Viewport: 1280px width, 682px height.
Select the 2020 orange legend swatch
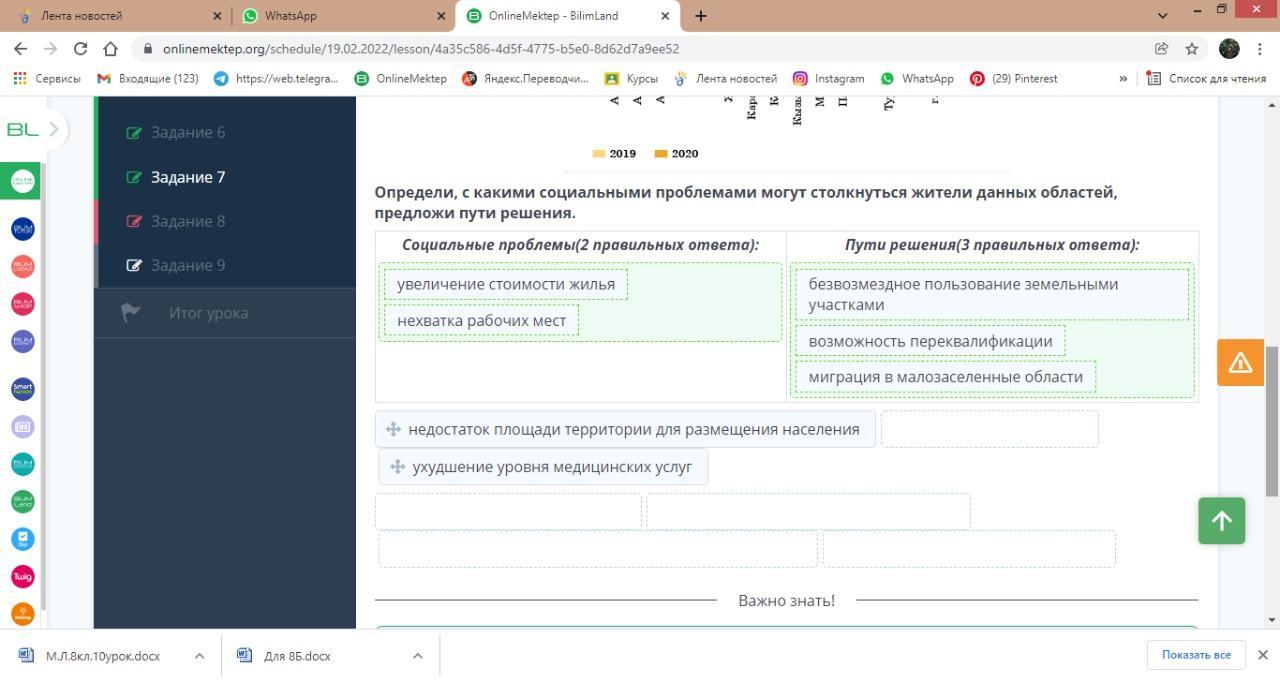pos(661,154)
